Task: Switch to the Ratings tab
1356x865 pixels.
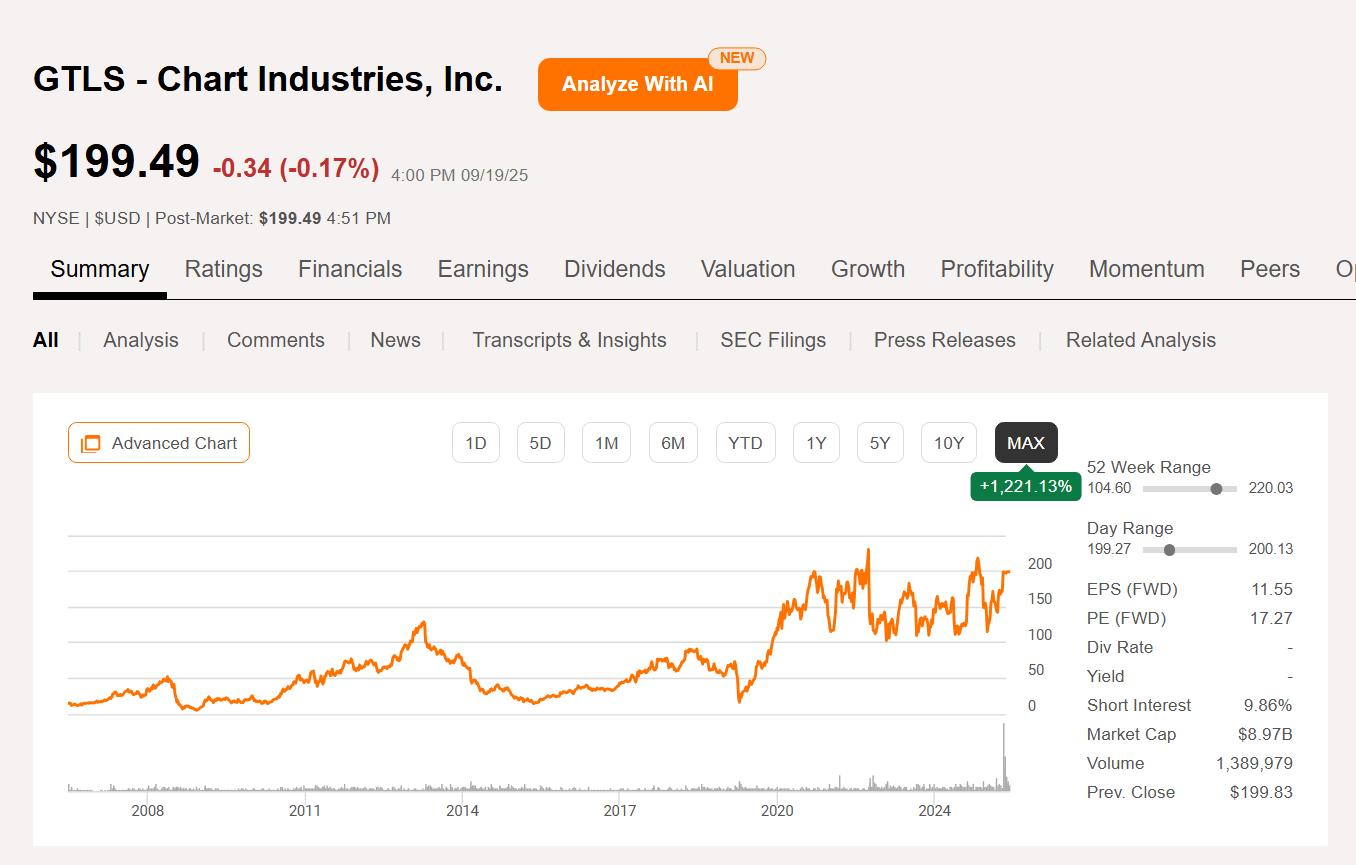Action: (x=223, y=269)
